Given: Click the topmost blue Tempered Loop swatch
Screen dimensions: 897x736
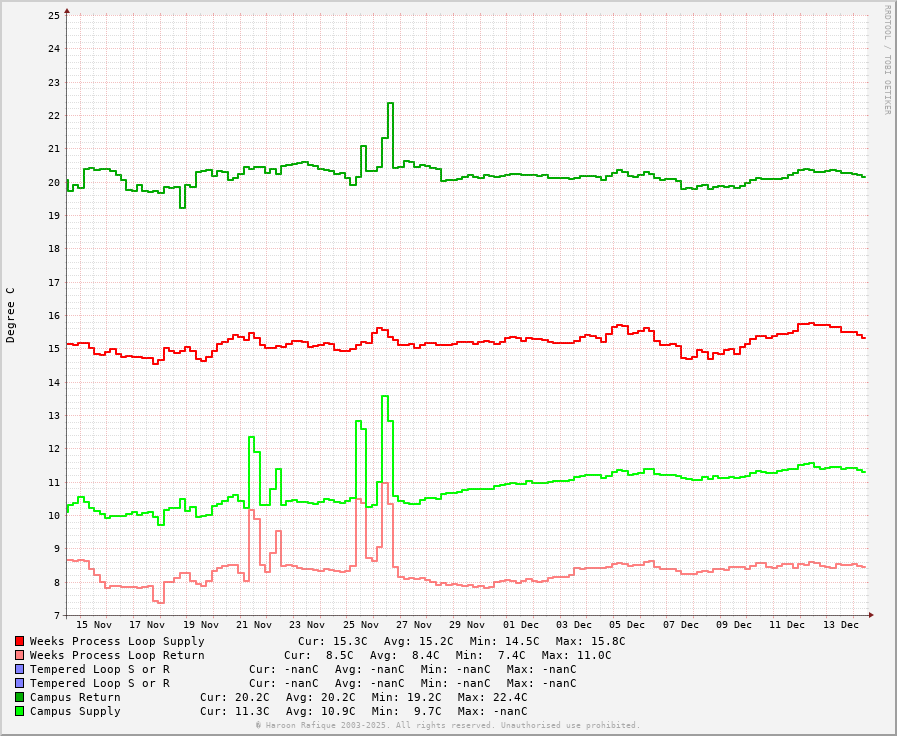Looking at the screenshot, I should 19,669.
